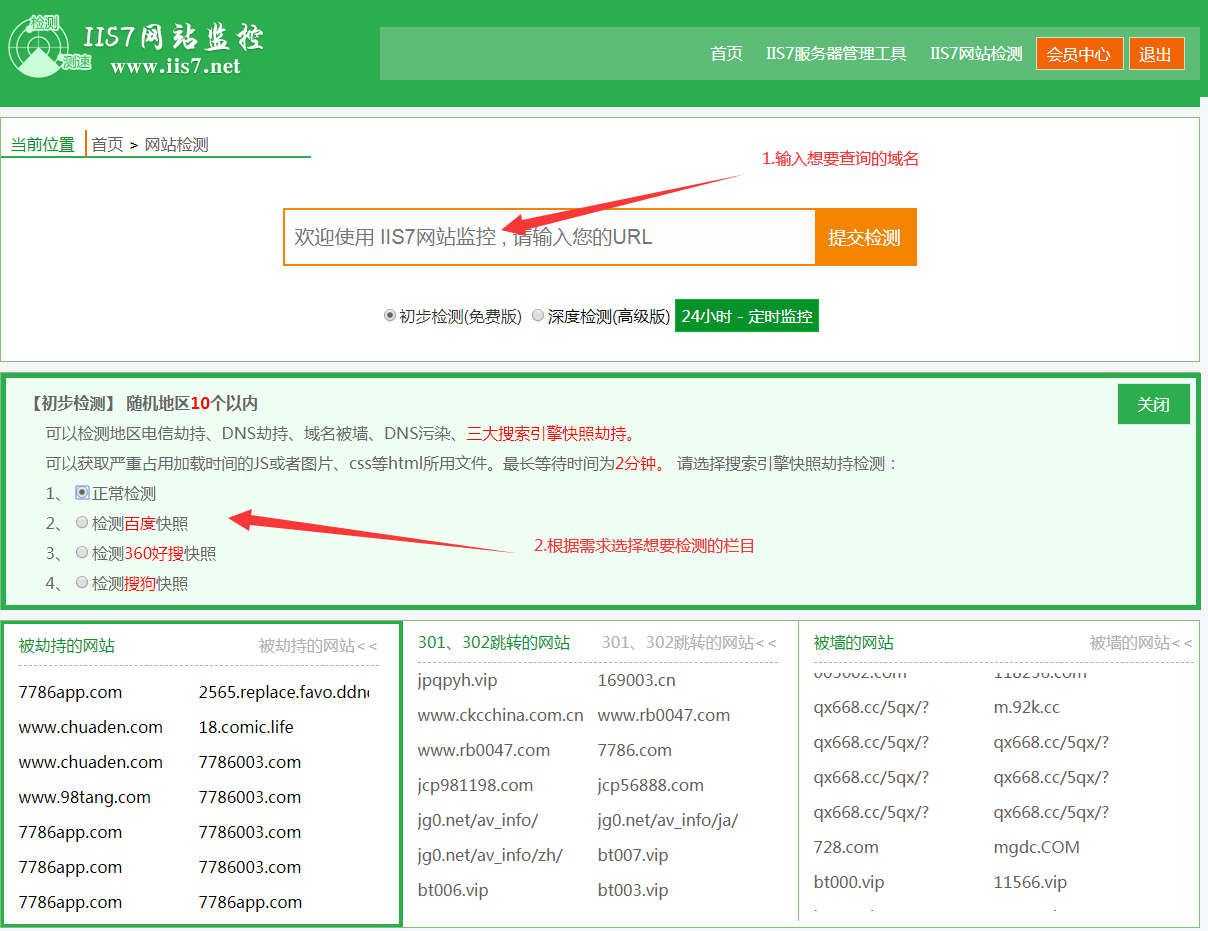The width and height of the screenshot is (1208, 931).
Task: Select 初步检测(免费版) radio option
Action: (x=390, y=316)
